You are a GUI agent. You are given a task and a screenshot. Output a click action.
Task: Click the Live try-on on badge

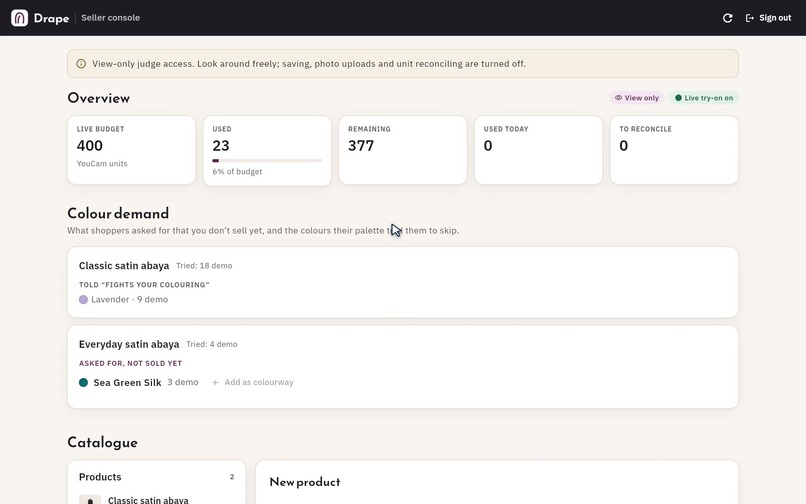point(704,98)
